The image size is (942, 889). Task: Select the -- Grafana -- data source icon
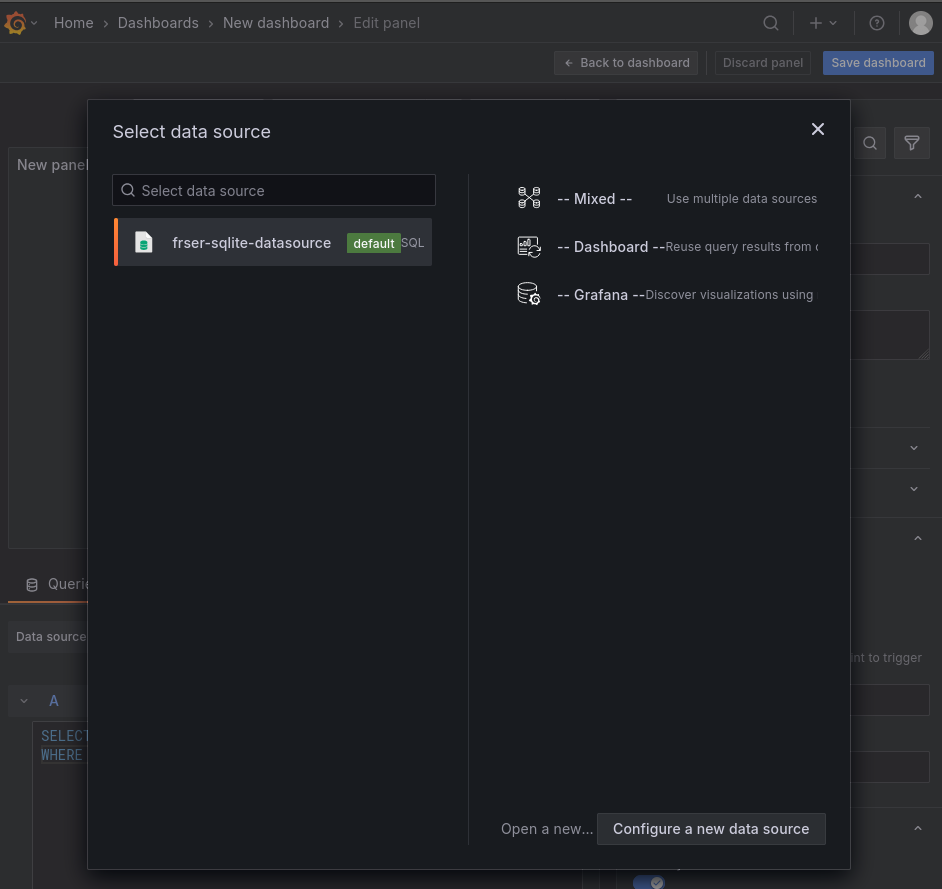(x=529, y=293)
